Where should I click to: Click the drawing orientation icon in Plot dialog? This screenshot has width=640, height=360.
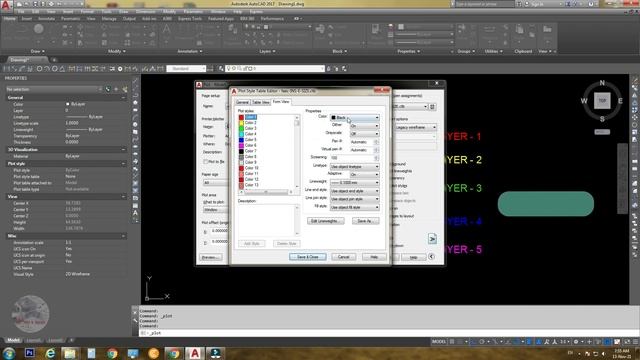pyautogui.click(x=432, y=239)
